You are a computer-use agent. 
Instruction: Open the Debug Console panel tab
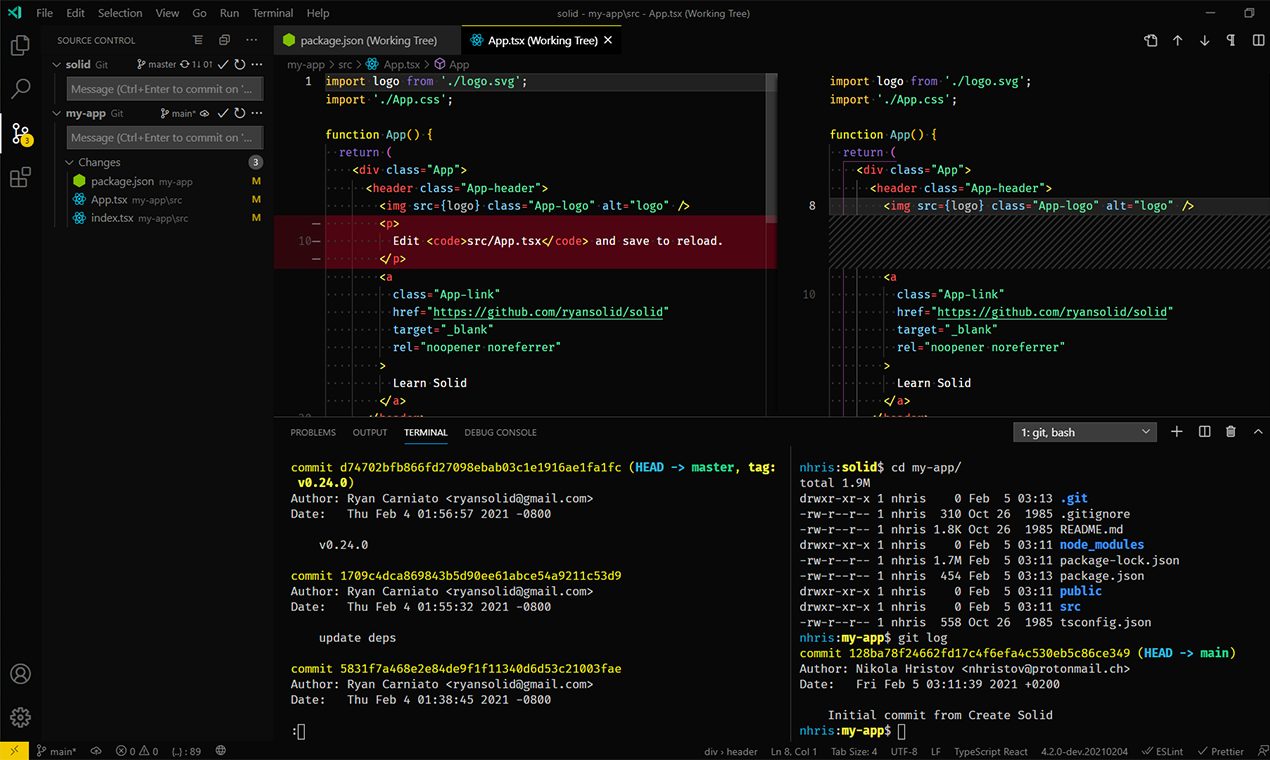pos(500,433)
